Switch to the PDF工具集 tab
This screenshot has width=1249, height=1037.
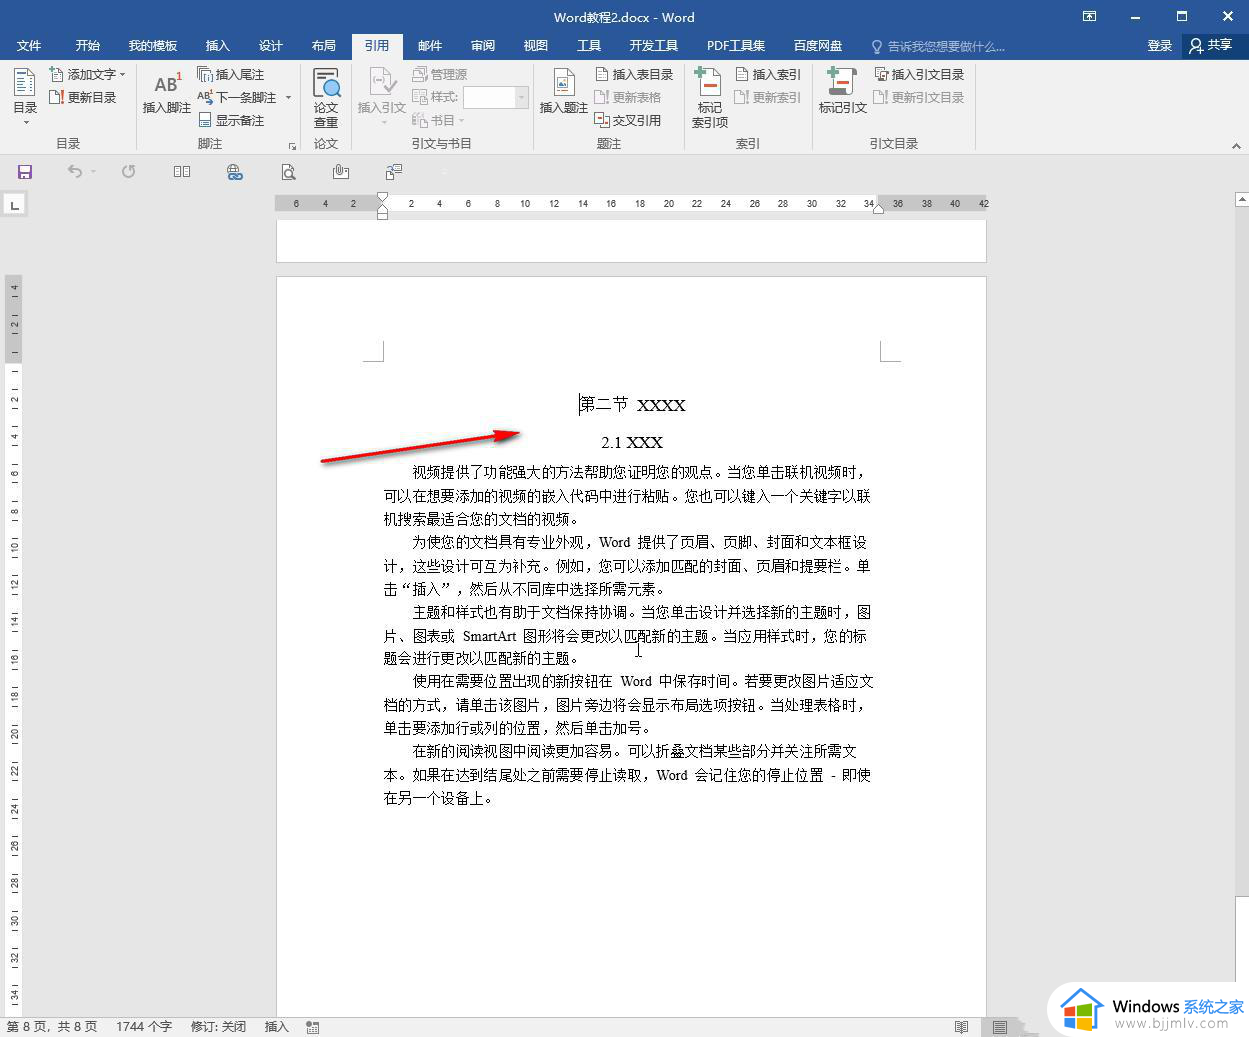point(736,46)
